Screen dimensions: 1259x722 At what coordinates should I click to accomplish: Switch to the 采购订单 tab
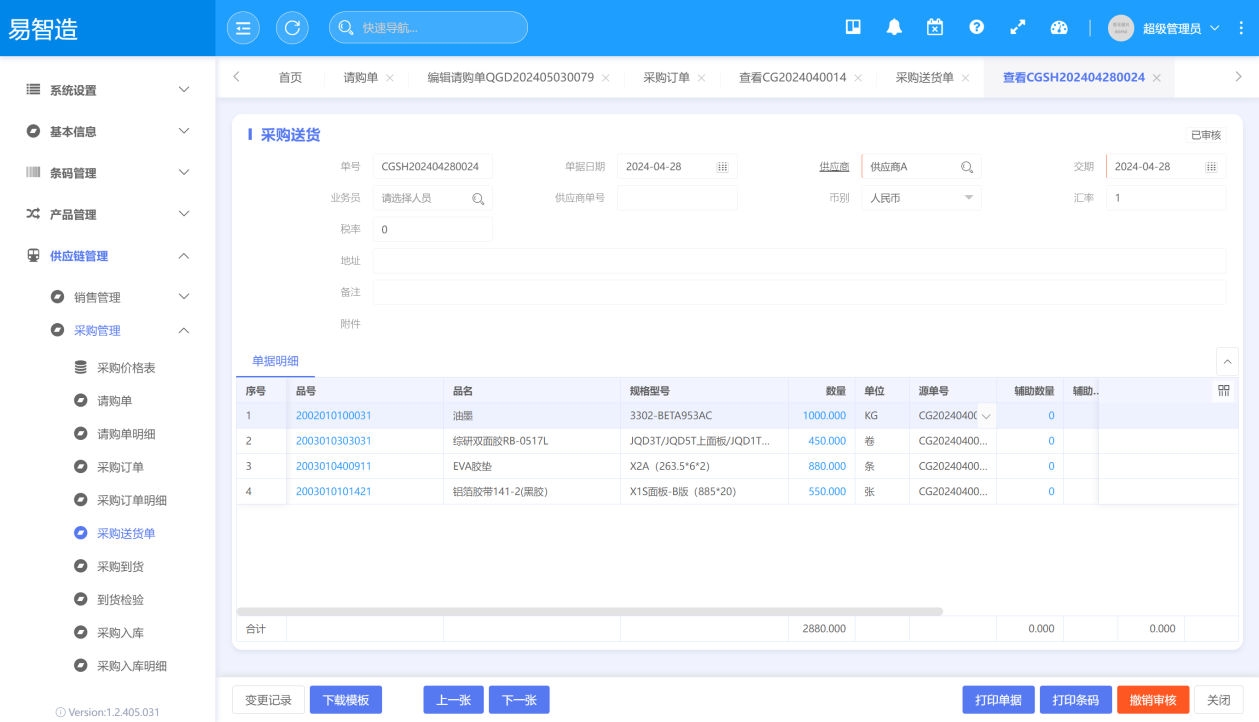(x=666, y=78)
